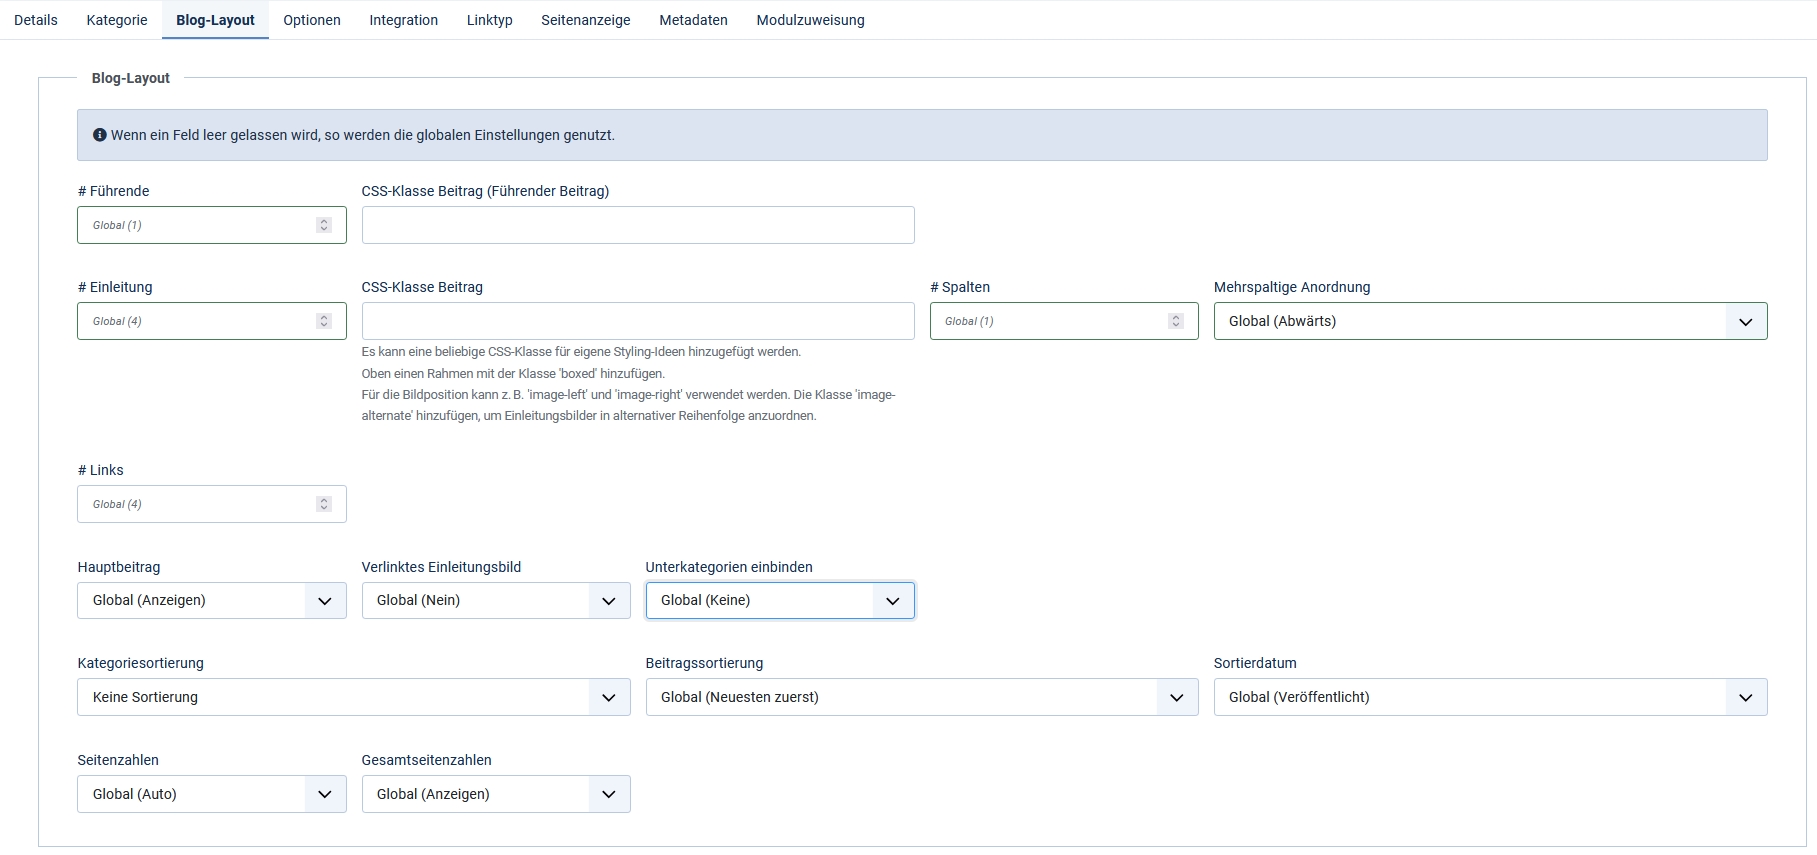Click the 'Unterkategorien einbinden' label
The image size is (1817, 855).
click(729, 567)
